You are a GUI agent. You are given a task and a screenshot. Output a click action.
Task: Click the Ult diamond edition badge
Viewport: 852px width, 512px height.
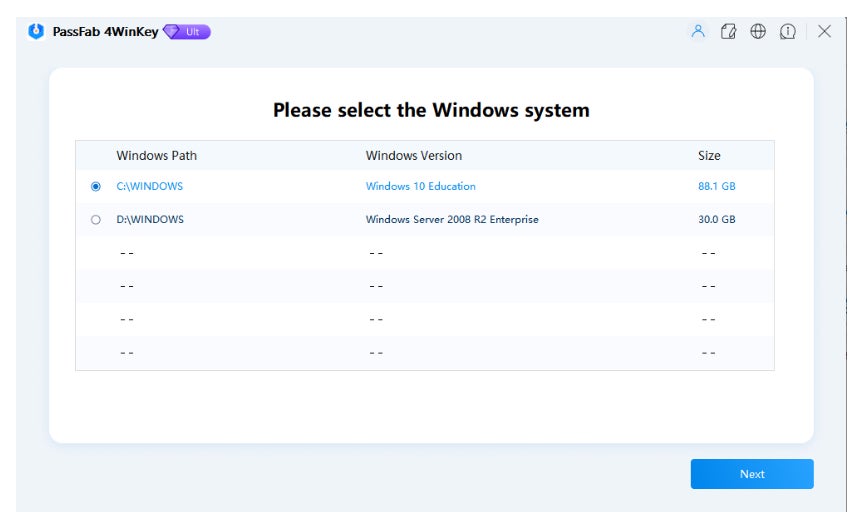186,32
